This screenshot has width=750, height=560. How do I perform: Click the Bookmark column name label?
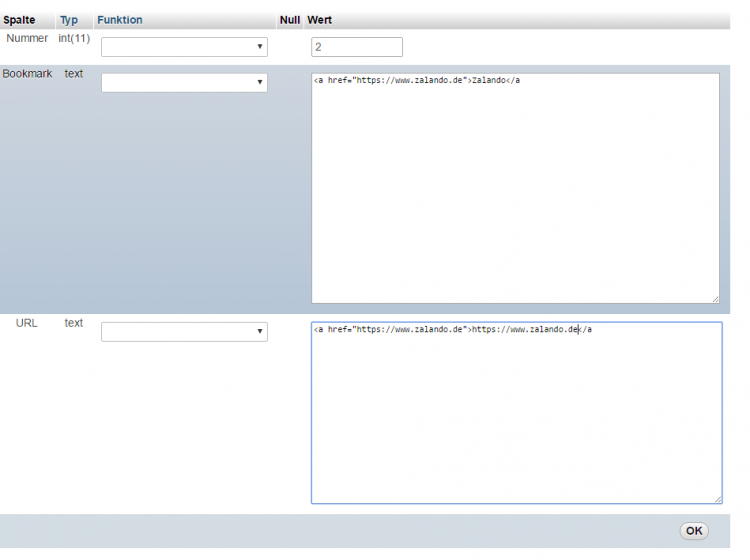click(x=27, y=74)
